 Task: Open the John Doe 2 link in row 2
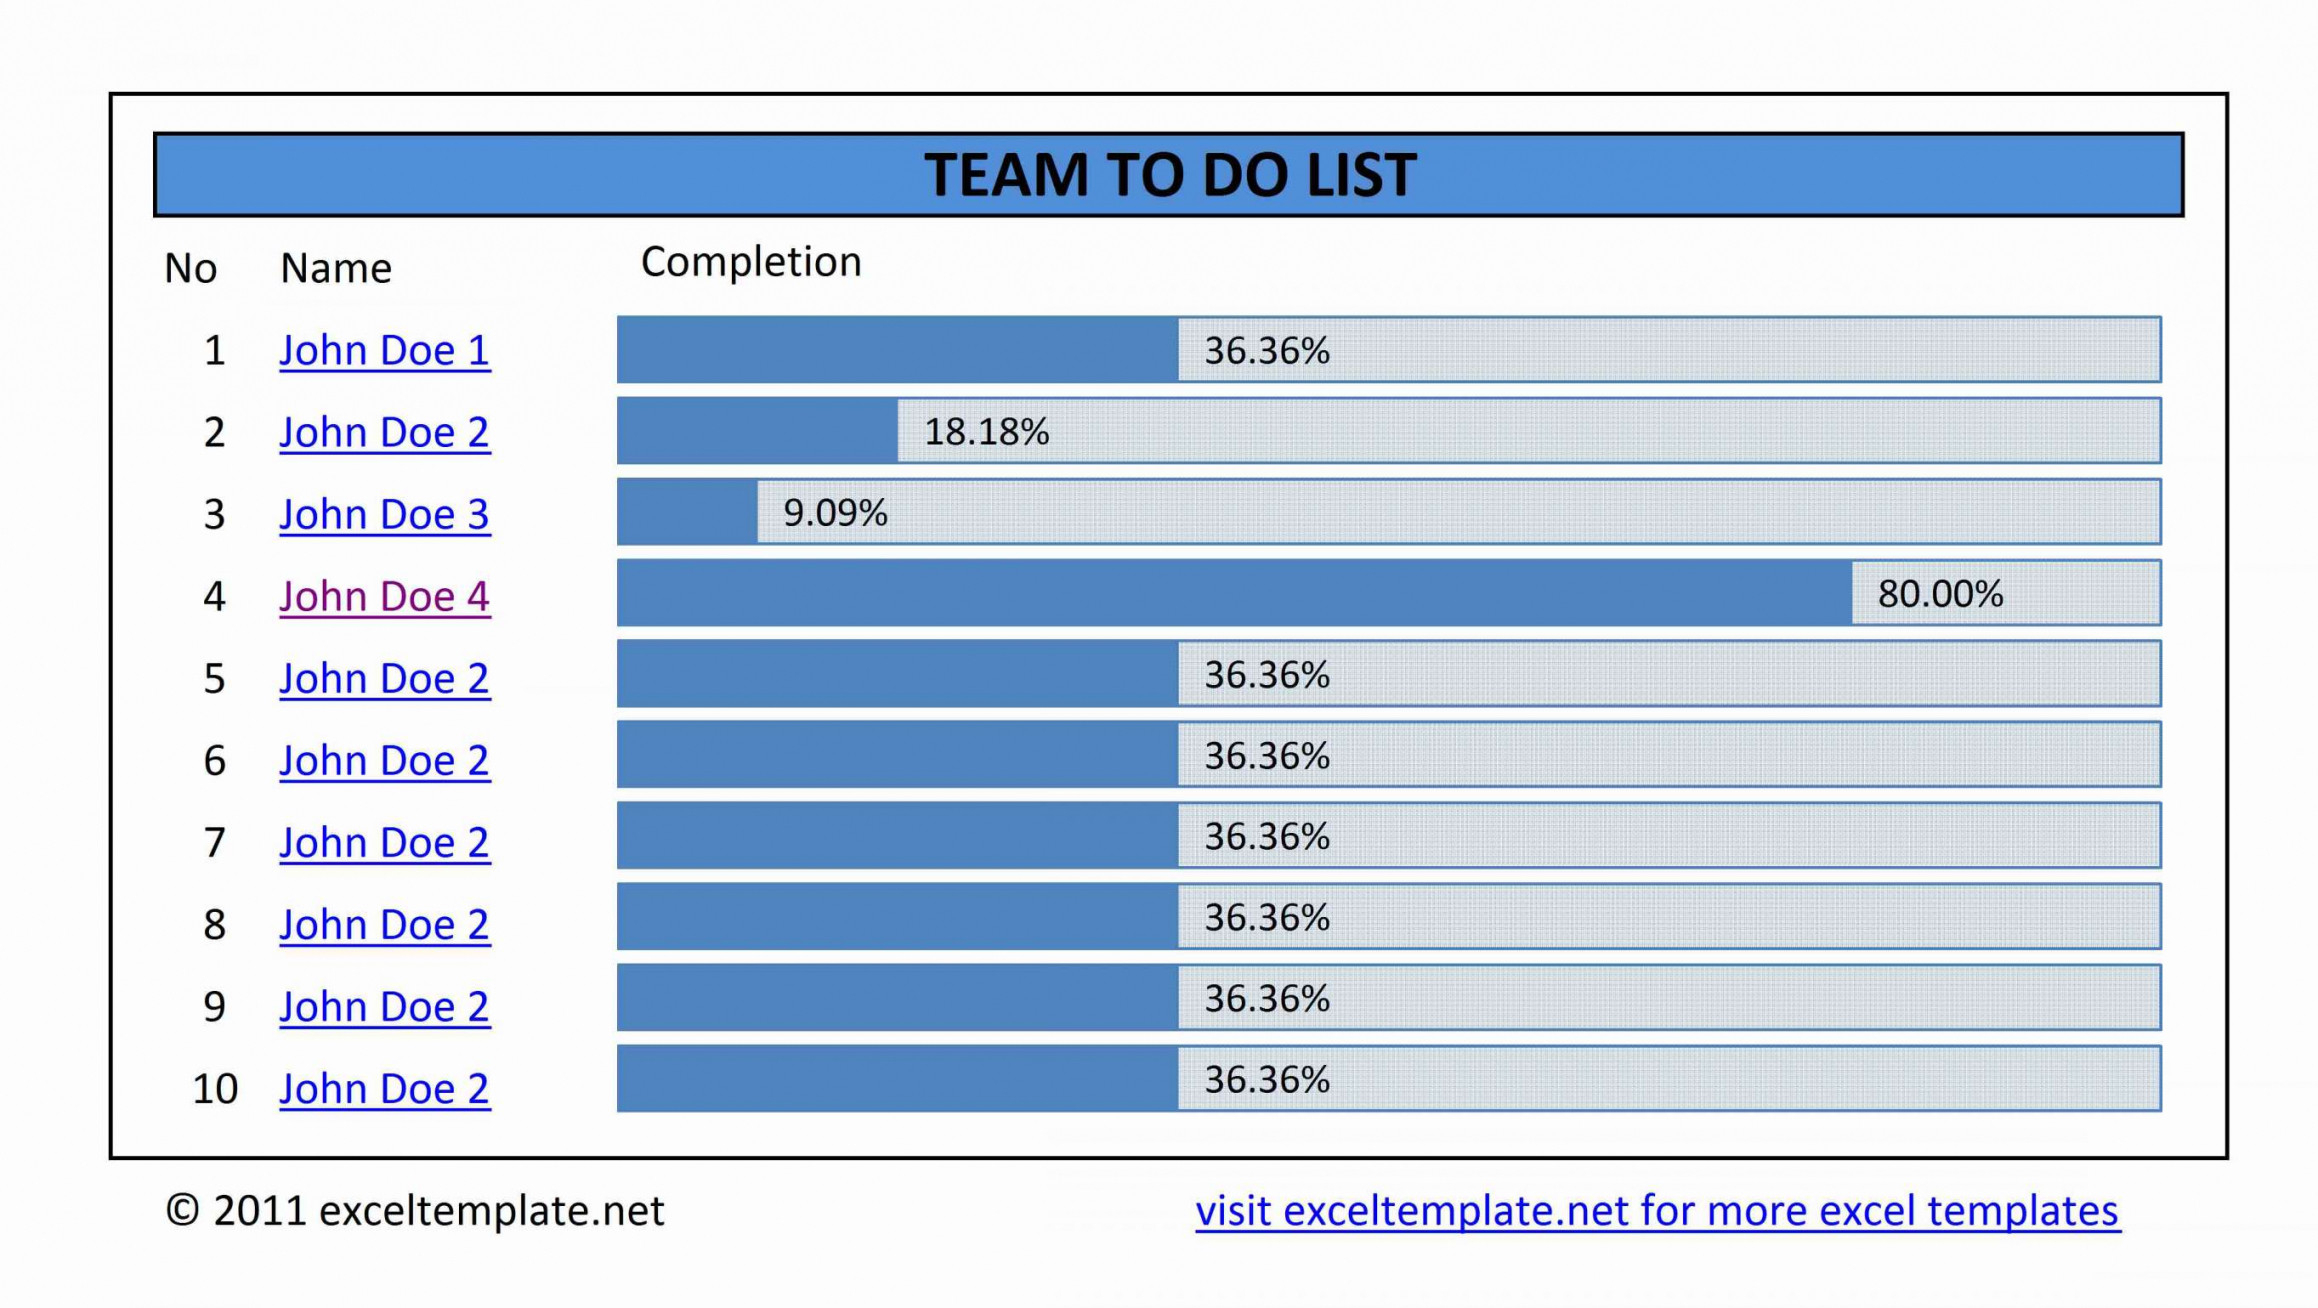pyautogui.click(x=384, y=433)
